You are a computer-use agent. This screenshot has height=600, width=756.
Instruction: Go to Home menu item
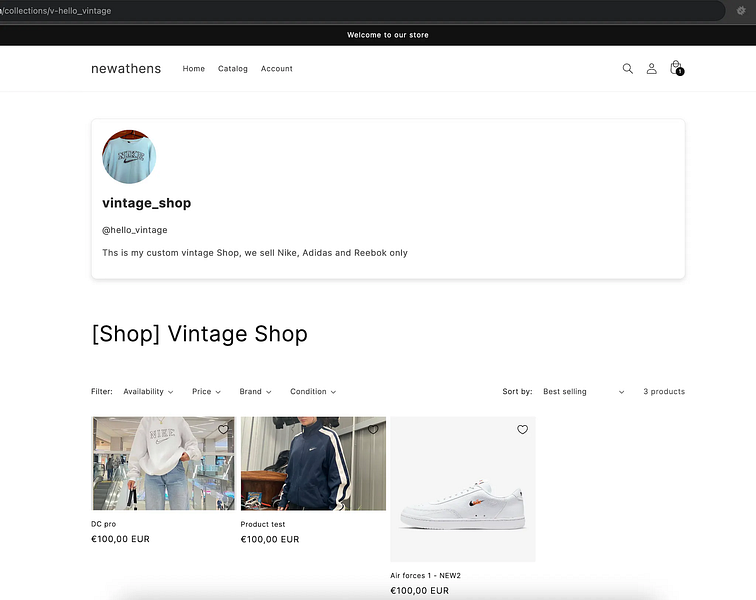click(193, 69)
